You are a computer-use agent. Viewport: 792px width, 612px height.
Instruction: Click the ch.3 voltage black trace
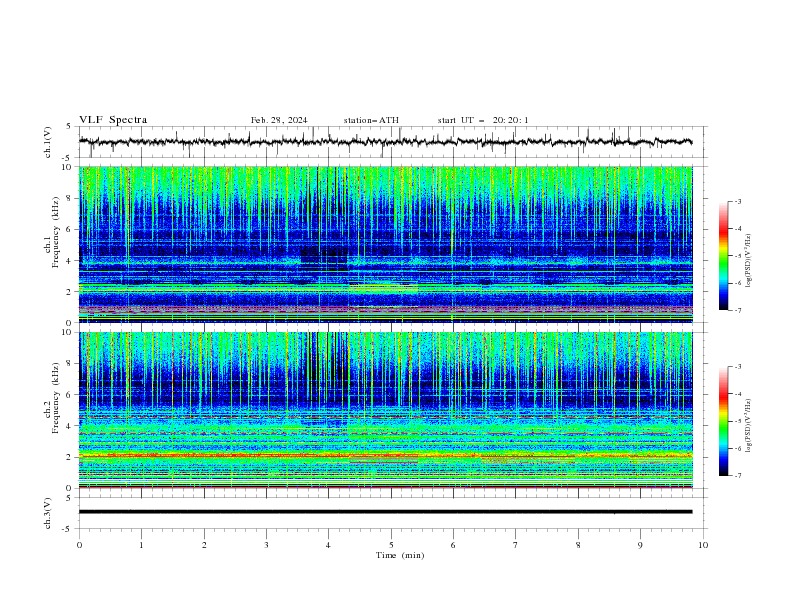point(385,512)
